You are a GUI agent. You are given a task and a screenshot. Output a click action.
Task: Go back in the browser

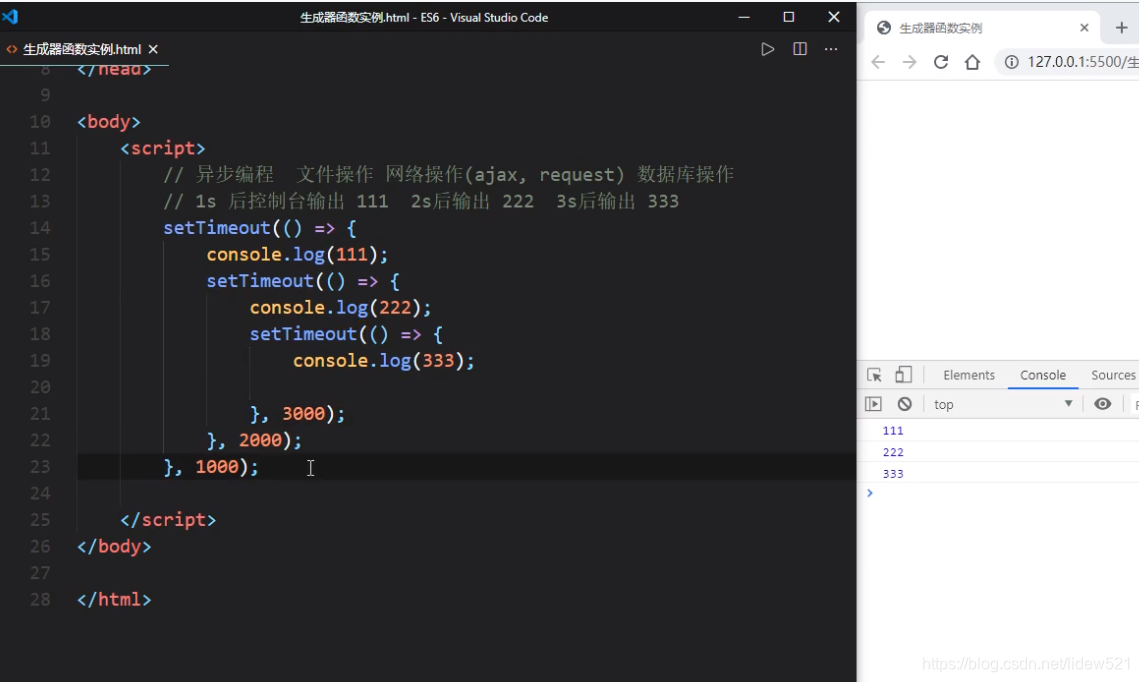point(877,62)
